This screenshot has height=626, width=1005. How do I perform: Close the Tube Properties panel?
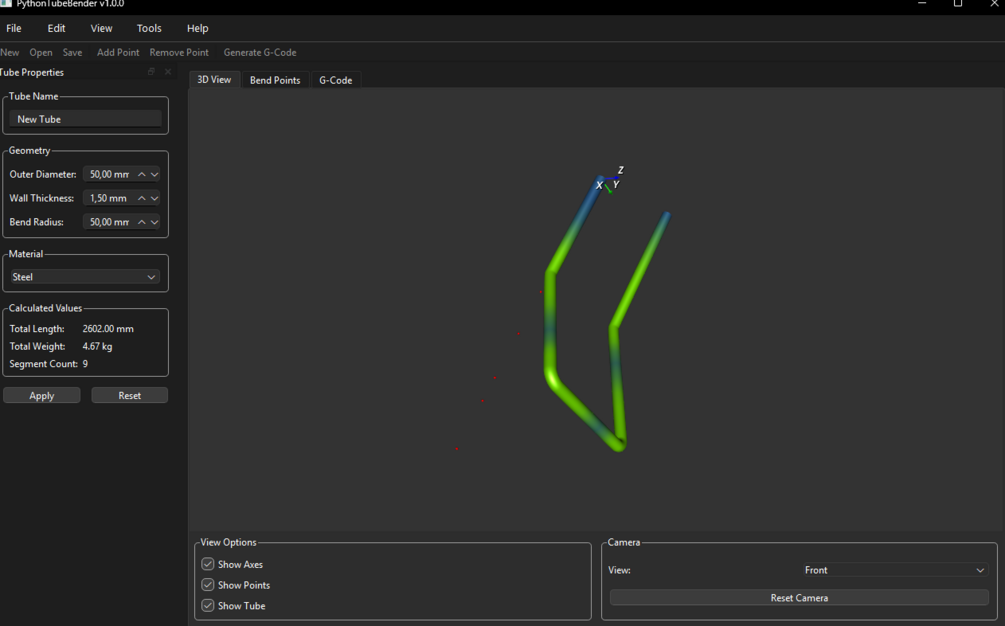[x=167, y=72]
